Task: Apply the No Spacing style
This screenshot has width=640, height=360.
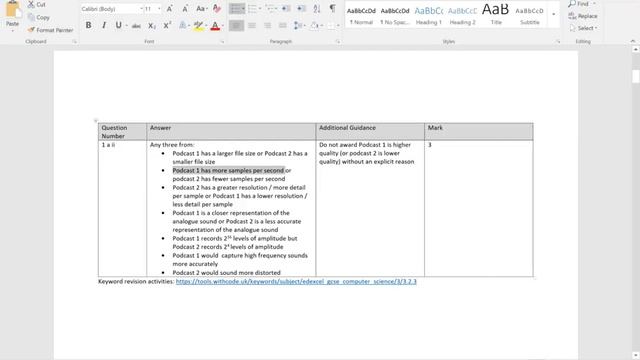Action: [x=395, y=15]
